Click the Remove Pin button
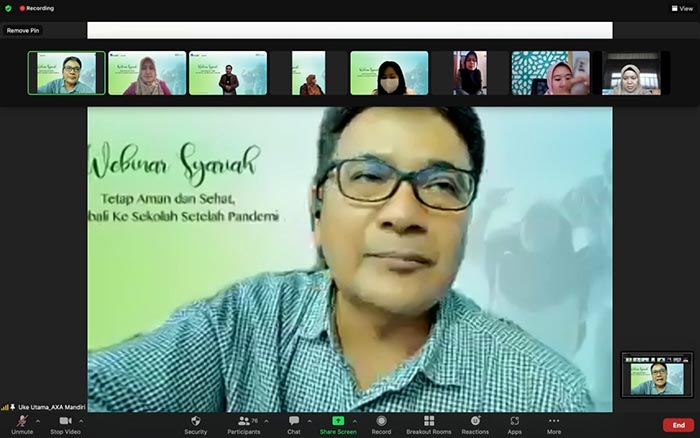700x438 pixels. tap(23, 30)
